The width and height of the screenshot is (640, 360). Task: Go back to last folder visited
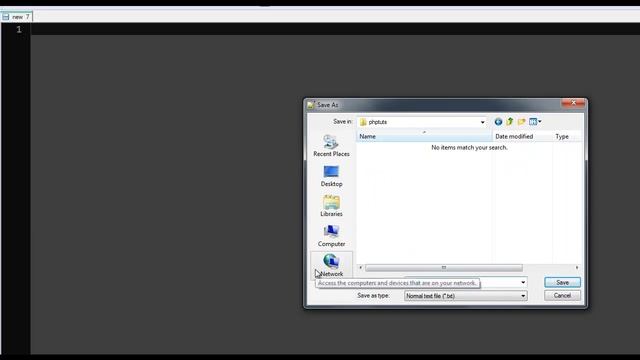point(498,122)
